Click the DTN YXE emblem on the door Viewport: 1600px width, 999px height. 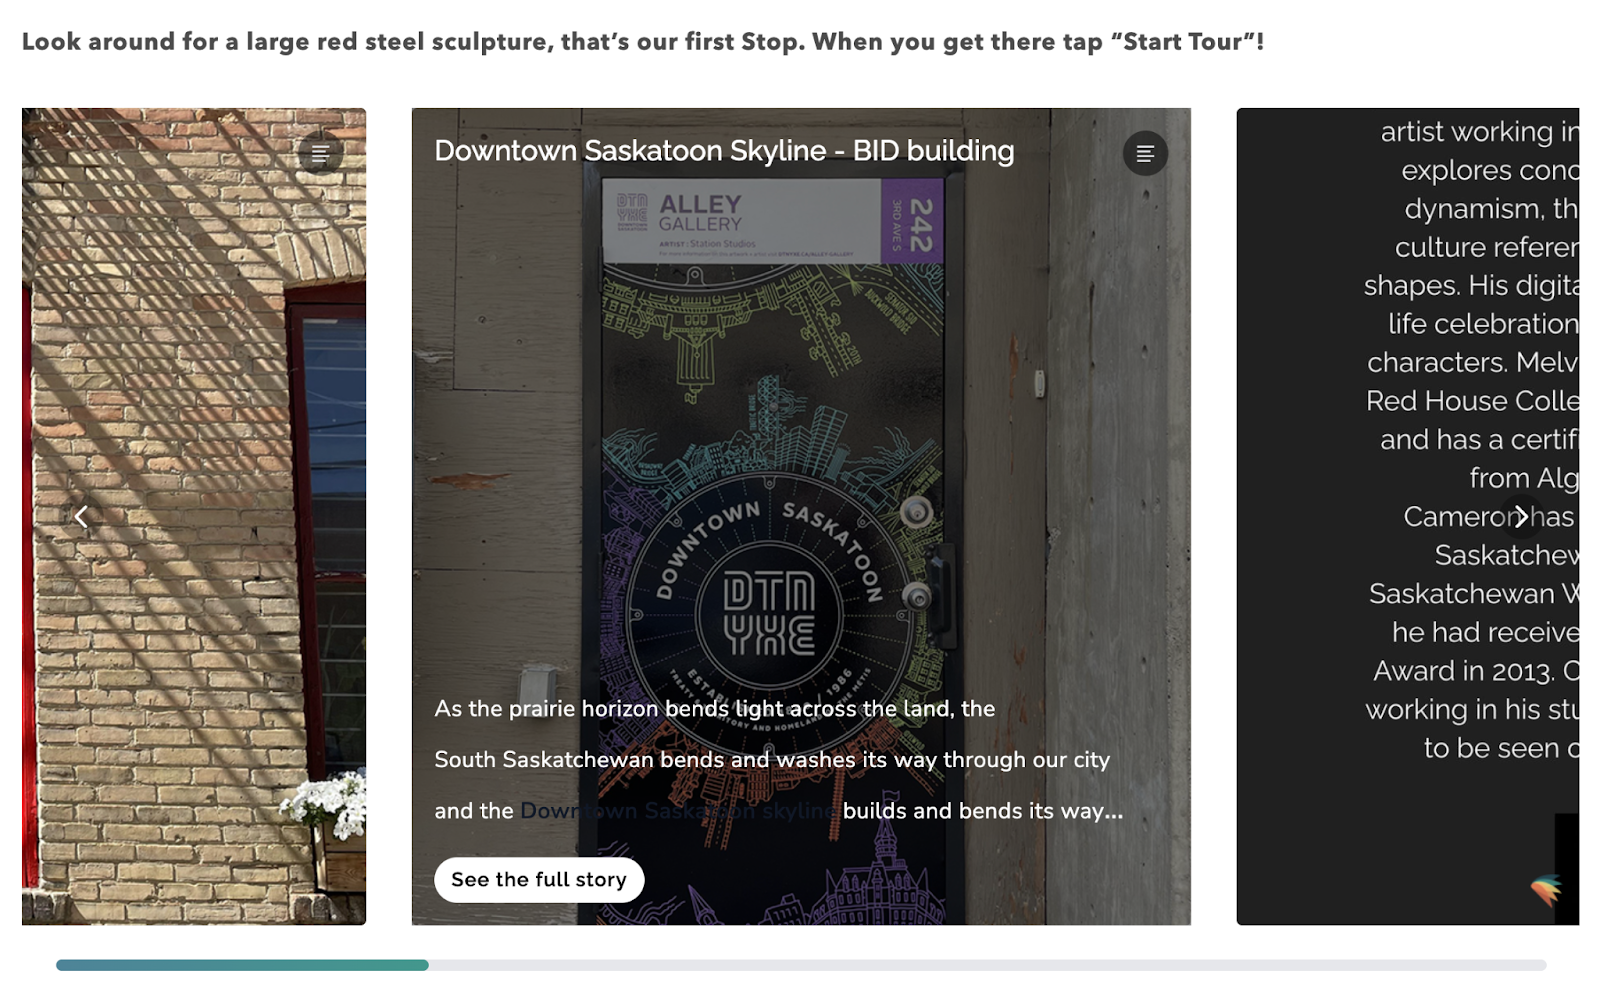pos(768,613)
